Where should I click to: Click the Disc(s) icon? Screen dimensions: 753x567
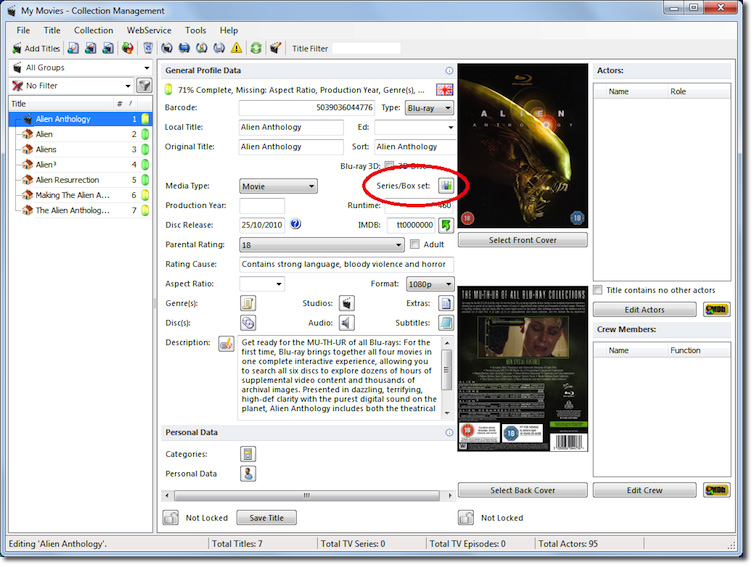tap(247, 322)
